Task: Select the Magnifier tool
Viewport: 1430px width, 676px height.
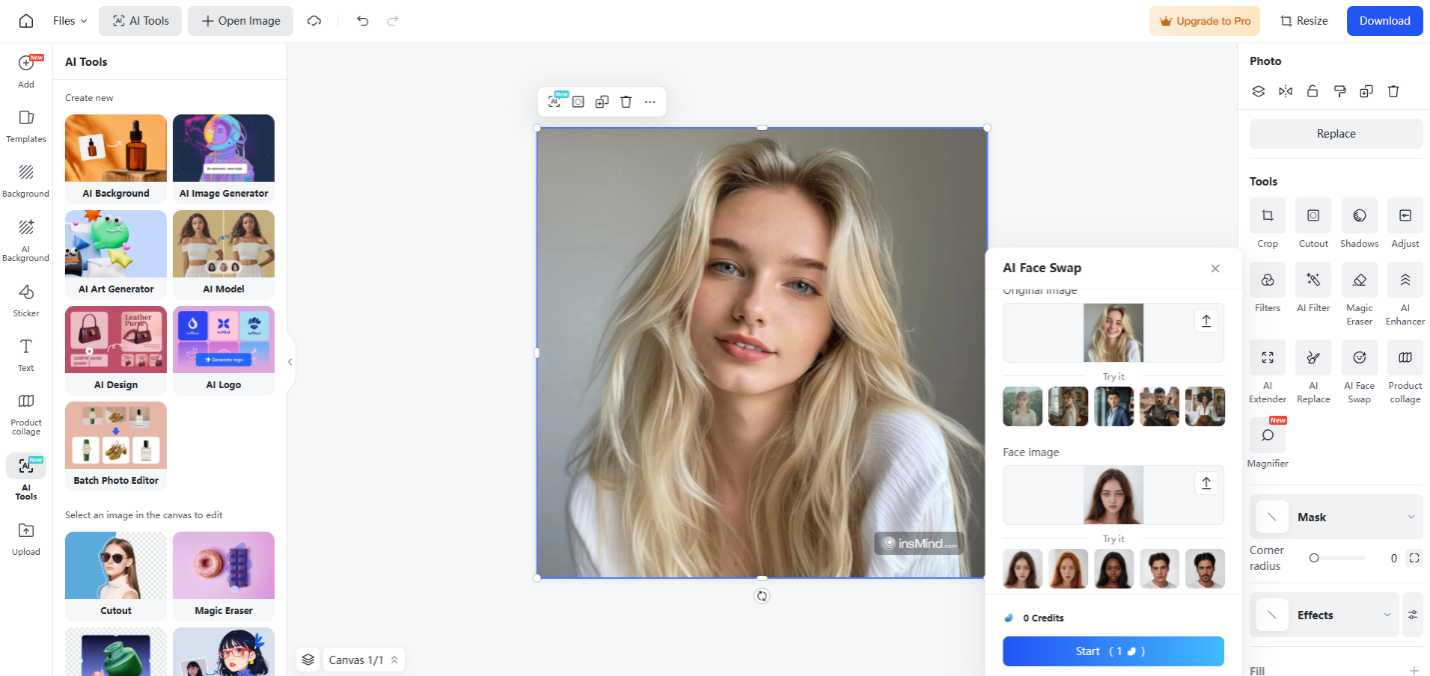Action: click(x=1268, y=443)
